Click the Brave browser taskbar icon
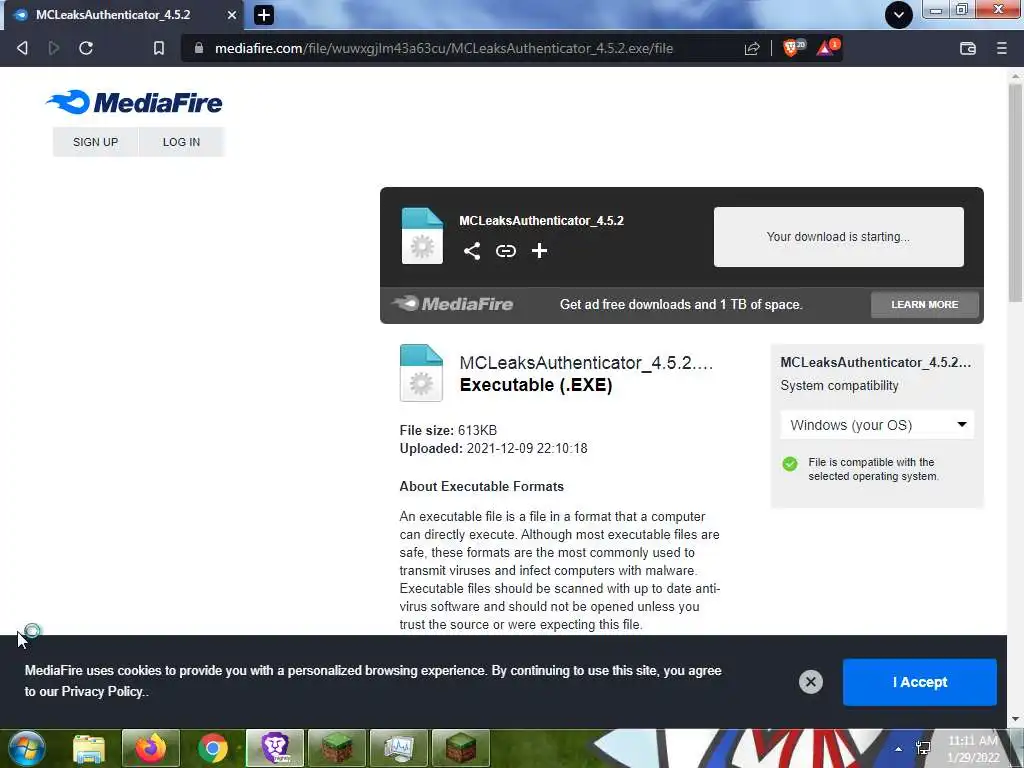The width and height of the screenshot is (1024, 768). point(275,748)
